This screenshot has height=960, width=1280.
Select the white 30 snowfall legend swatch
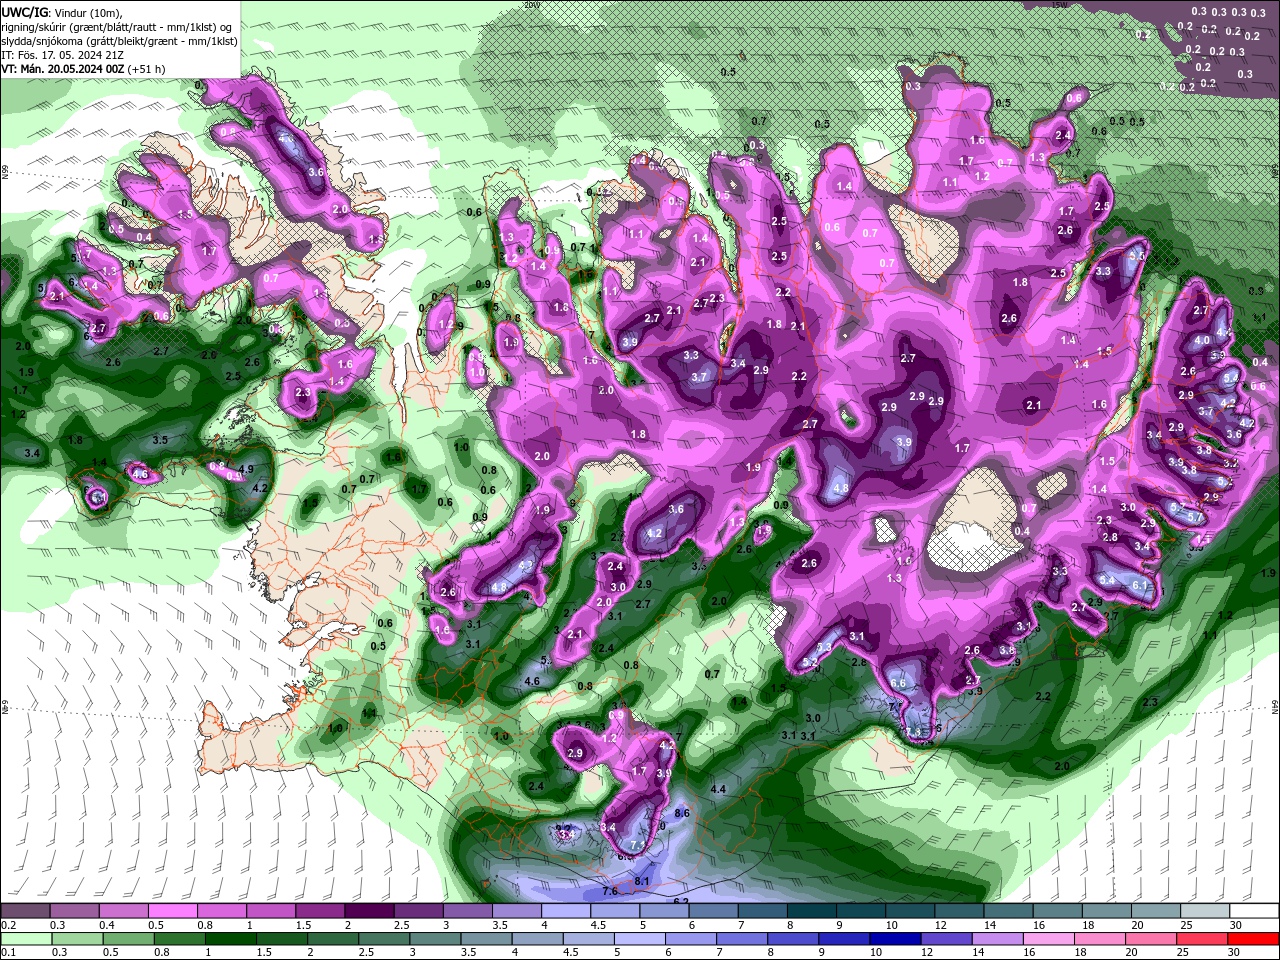coord(1254,911)
